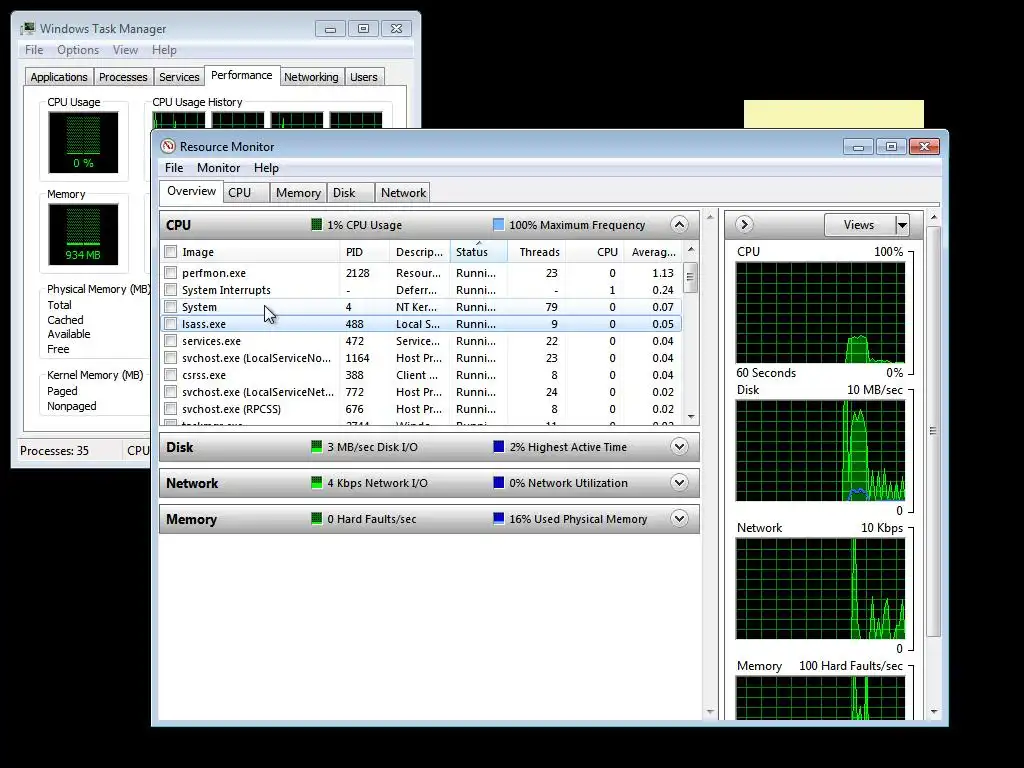The width and height of the screenshot is (1024, 768).
Task: Open Resource Monitor File menu
Action: pos(174,168)
